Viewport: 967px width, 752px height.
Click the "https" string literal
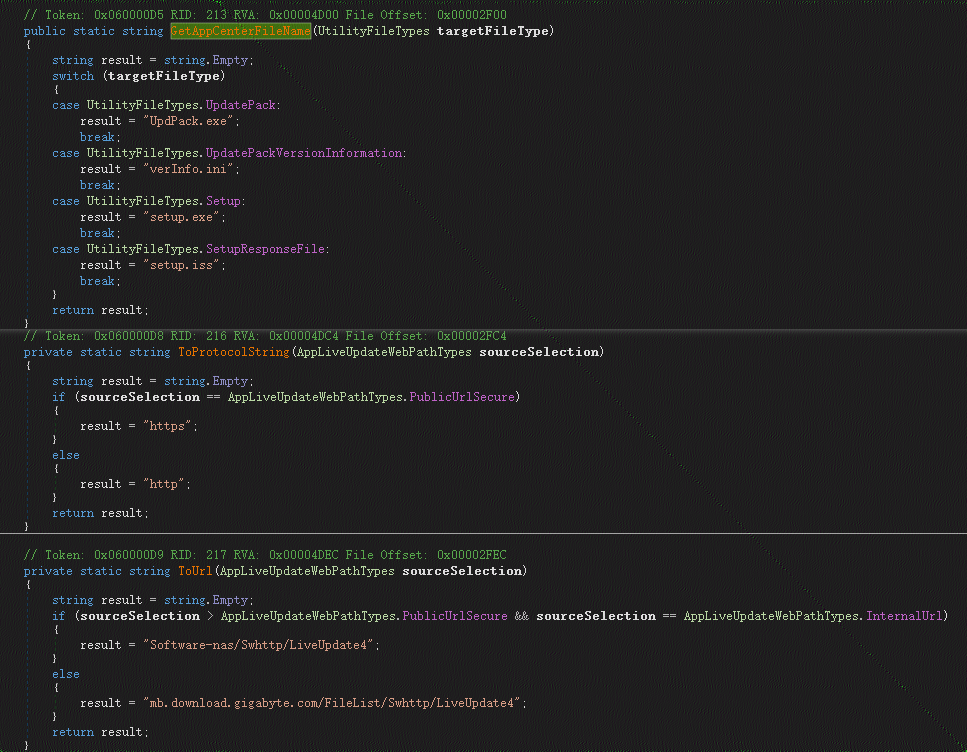tap(167, 426)
